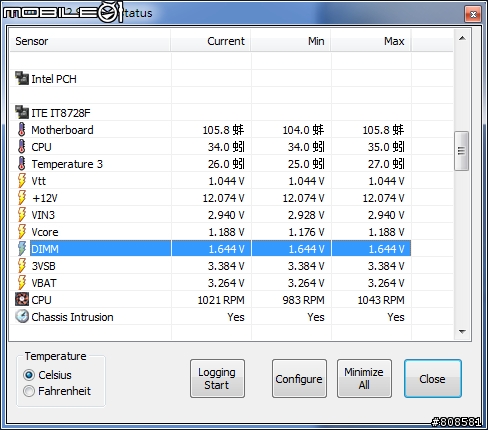
Task: Click the vertical scrollbar thumb
Action: point(462,151)
